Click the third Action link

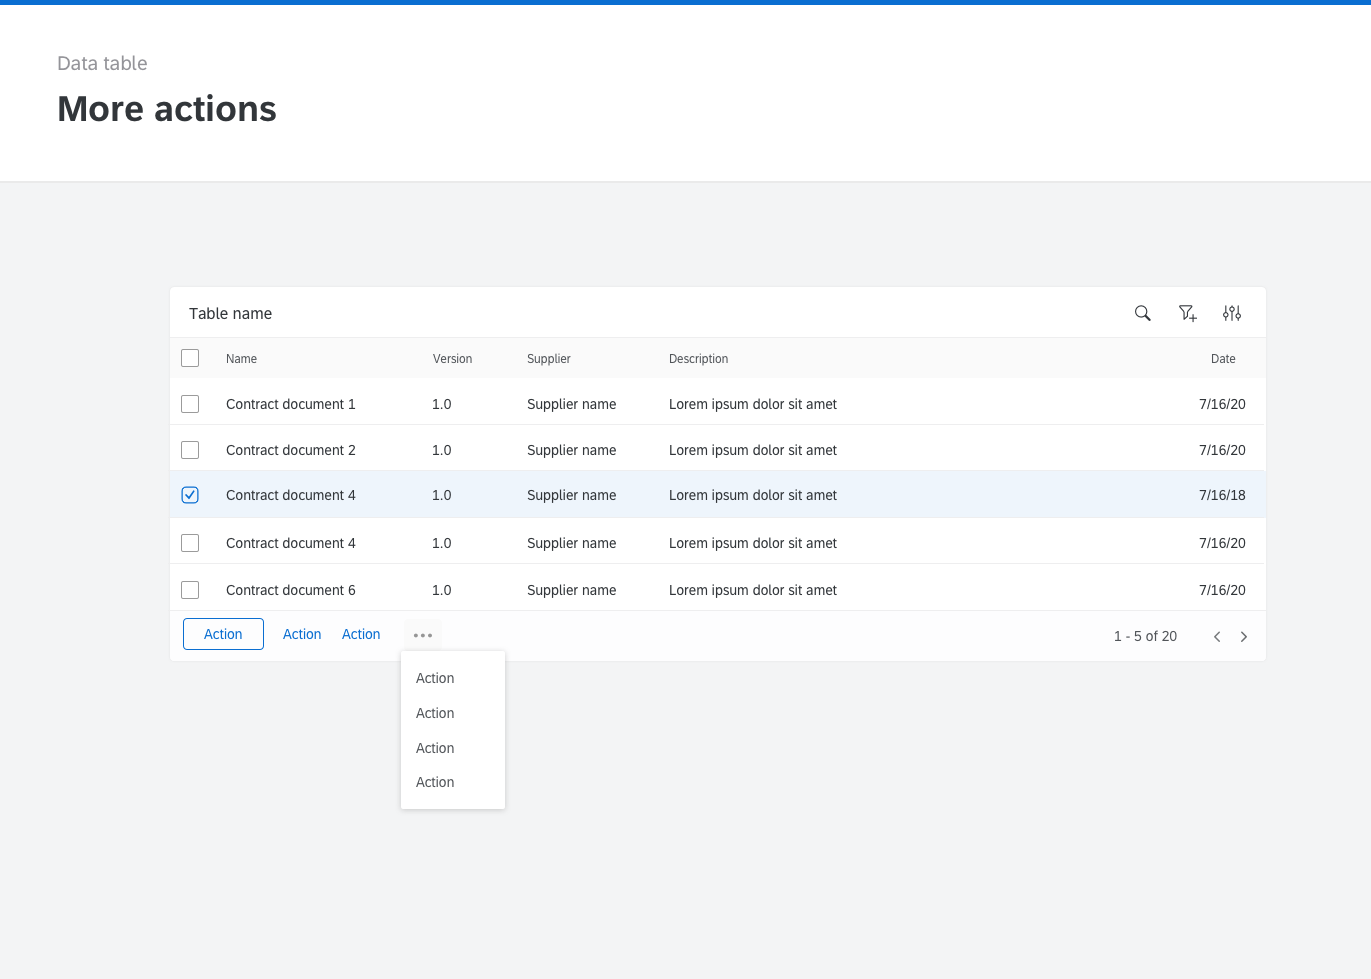[361, 633]
